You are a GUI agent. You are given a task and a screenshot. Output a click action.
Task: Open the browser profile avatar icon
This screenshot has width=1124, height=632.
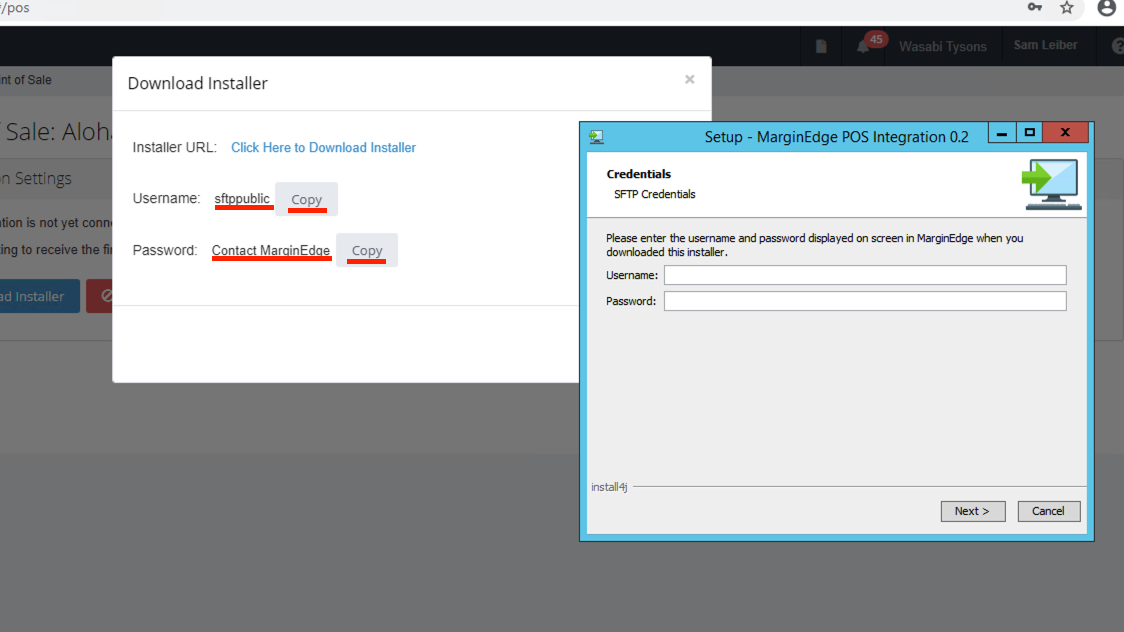click(x=1108, y=8)
